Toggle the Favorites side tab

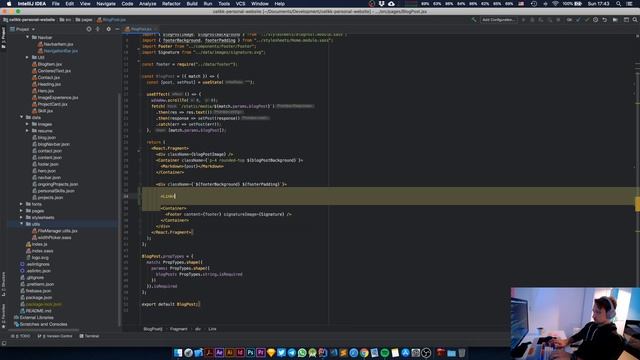[x=3, y=316]
